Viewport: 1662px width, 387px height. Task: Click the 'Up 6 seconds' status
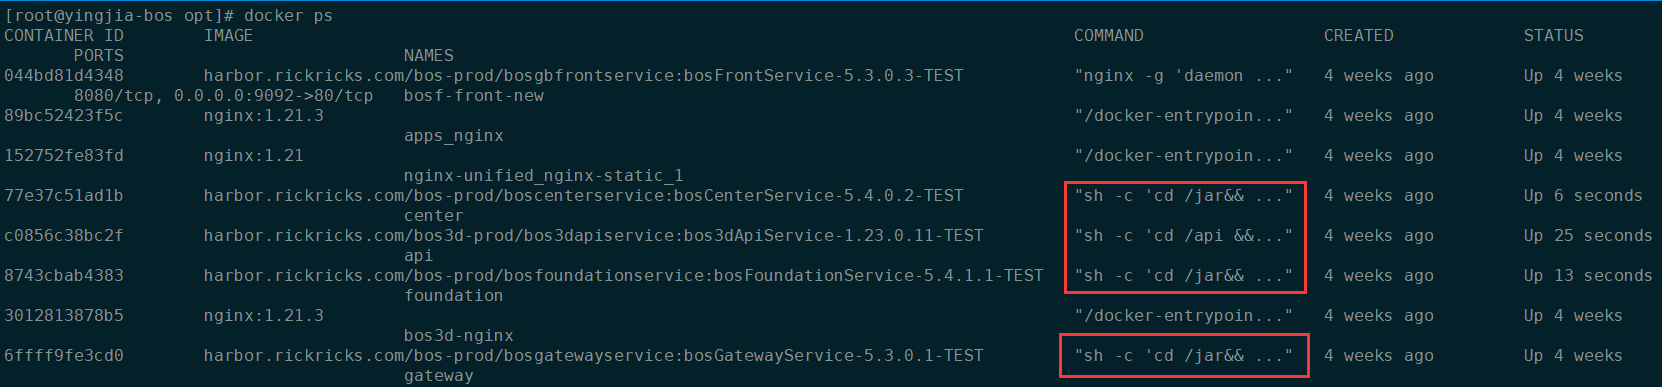pos(1583,195)
